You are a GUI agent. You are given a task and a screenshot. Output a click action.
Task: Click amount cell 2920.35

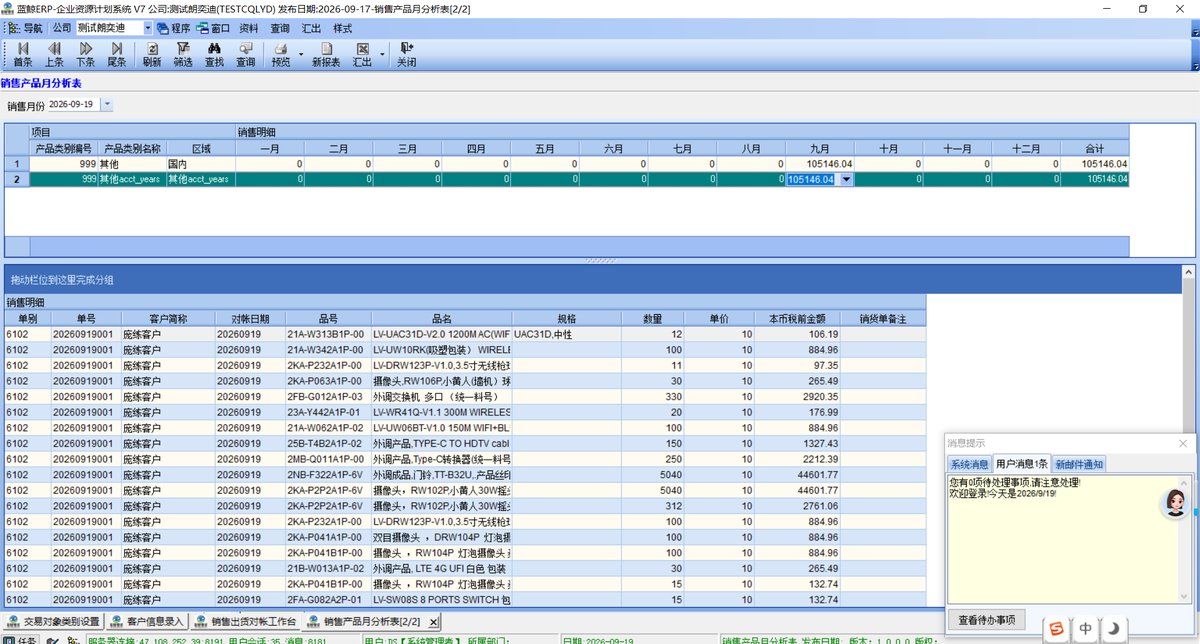798,396
